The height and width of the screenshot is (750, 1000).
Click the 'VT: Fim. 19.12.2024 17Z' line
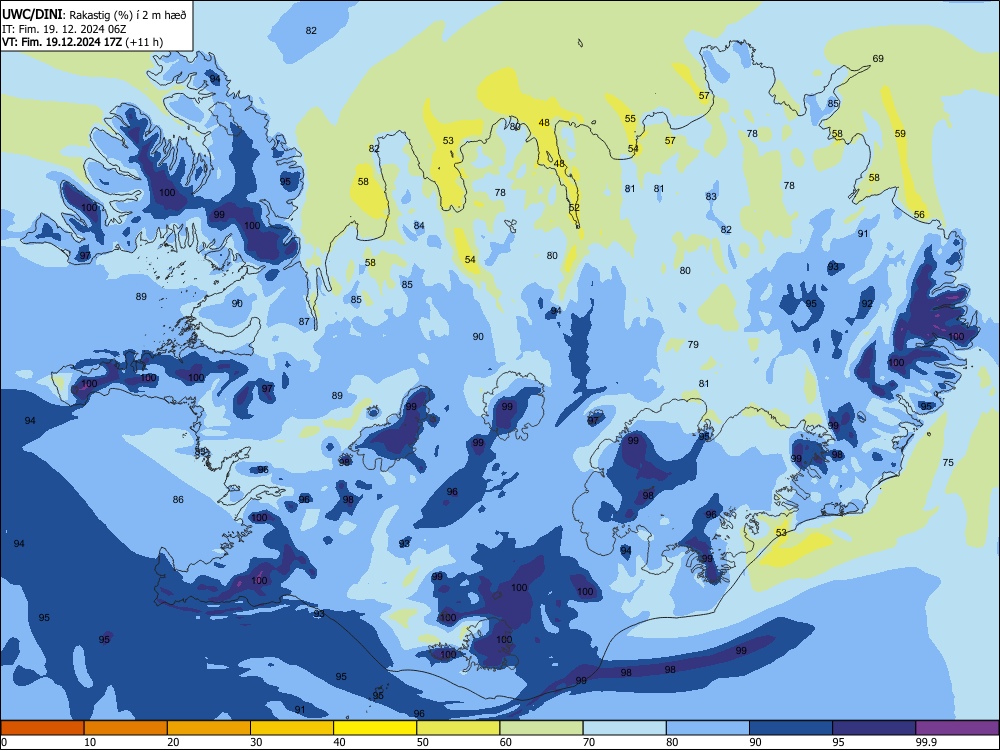pyautogui.click(x=62, y=42)
